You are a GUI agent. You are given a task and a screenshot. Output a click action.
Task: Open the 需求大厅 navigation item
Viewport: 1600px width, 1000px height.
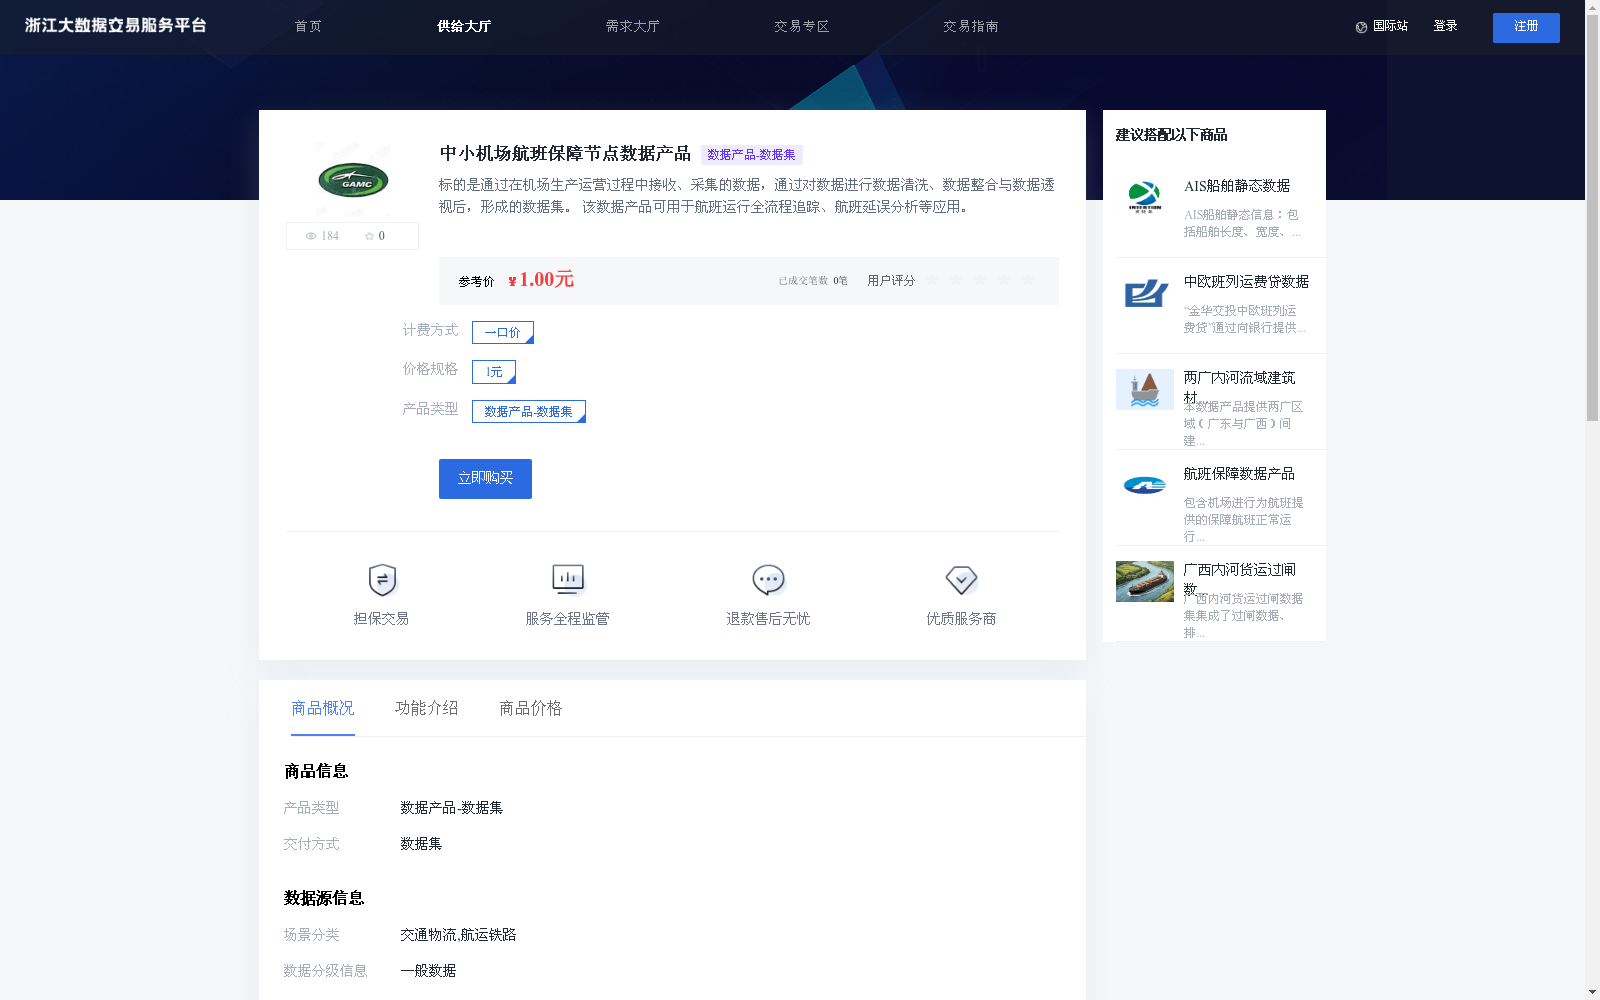point(633,26)
